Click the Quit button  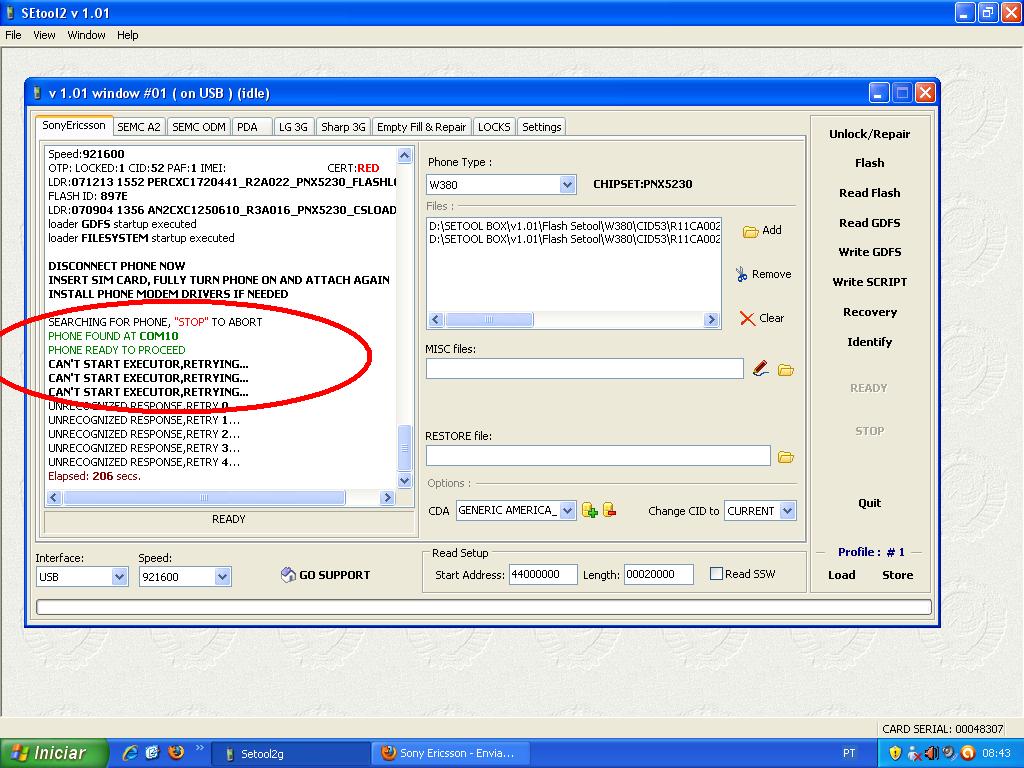[x=869, y=503]
